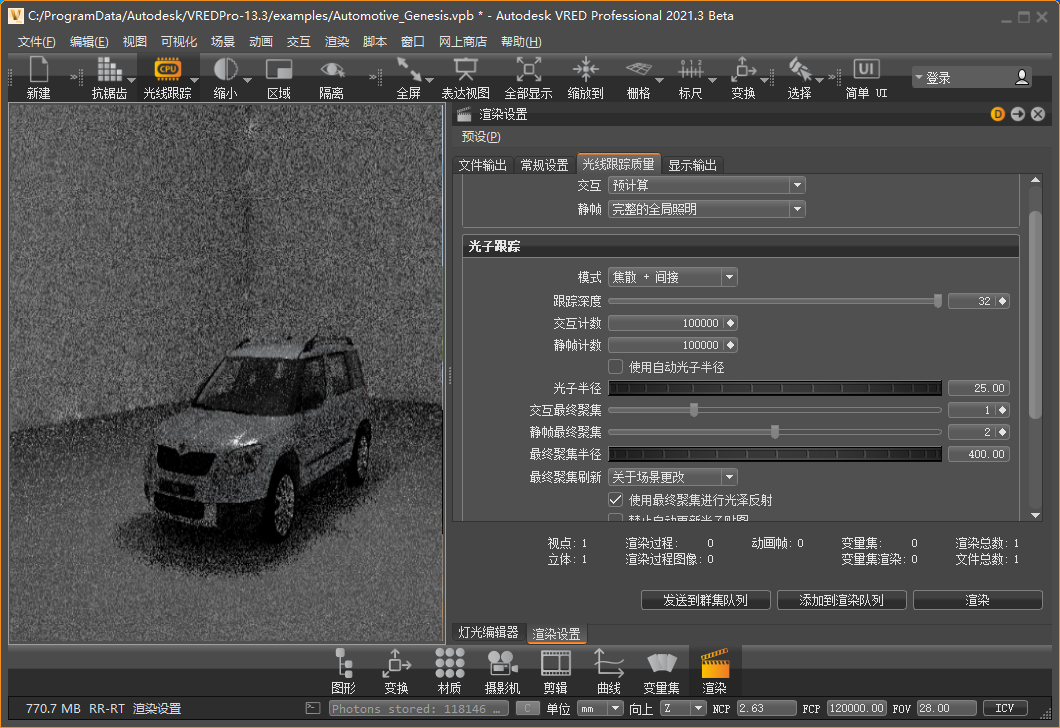Viewport: 1060px width, 728px height.
Task: Enable 使用自动光子半径 checkbox
Action: (x=616, y=367)
